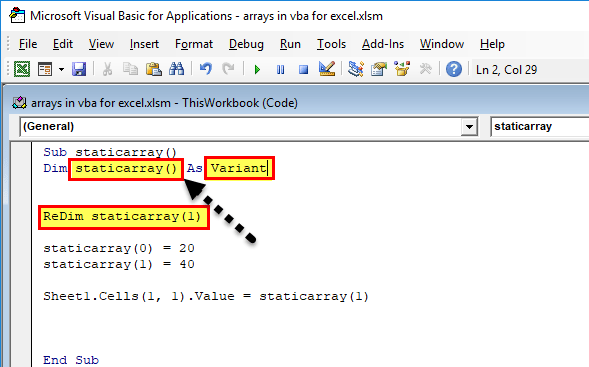Image resolution: width=589 pixels, height=367 pixels.
Task: Open the Edit menu
Action: tap(63, 44)
